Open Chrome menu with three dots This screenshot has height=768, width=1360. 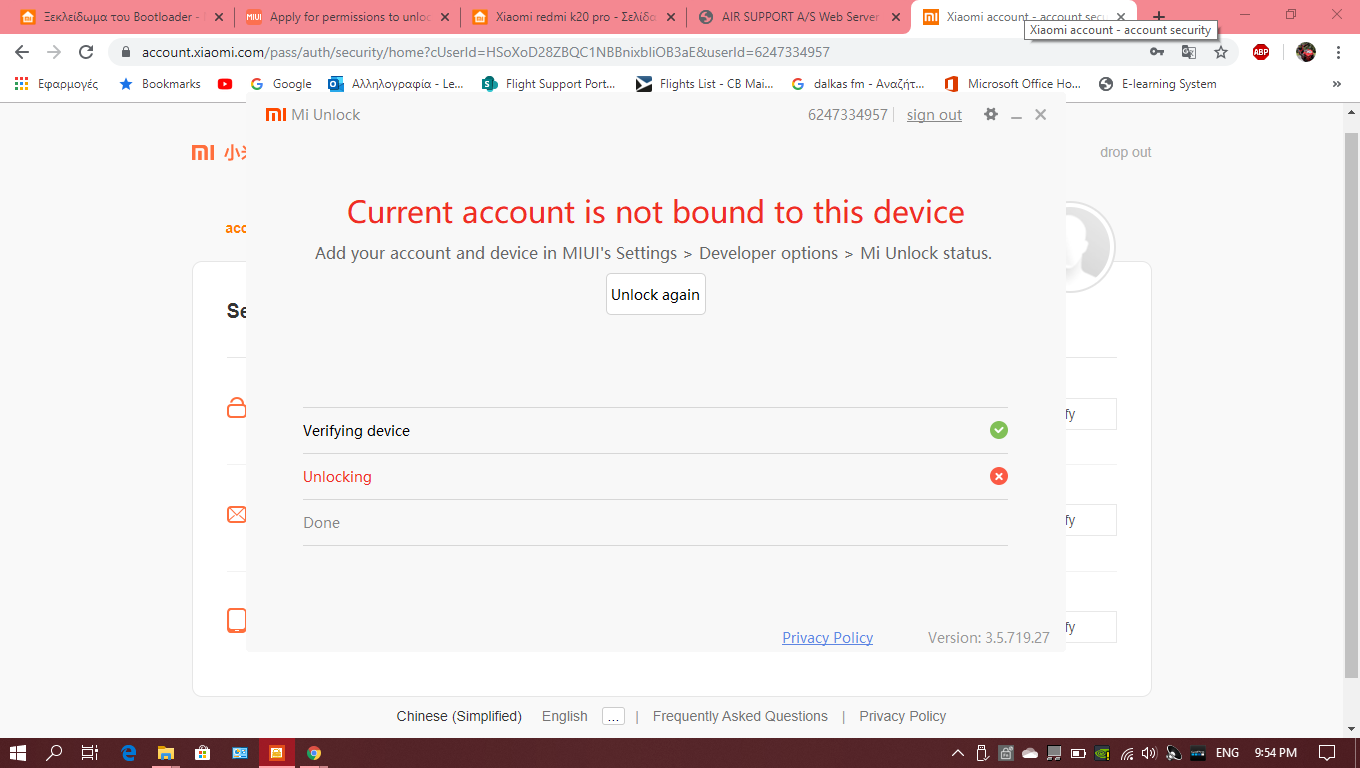click(1338, 52)
